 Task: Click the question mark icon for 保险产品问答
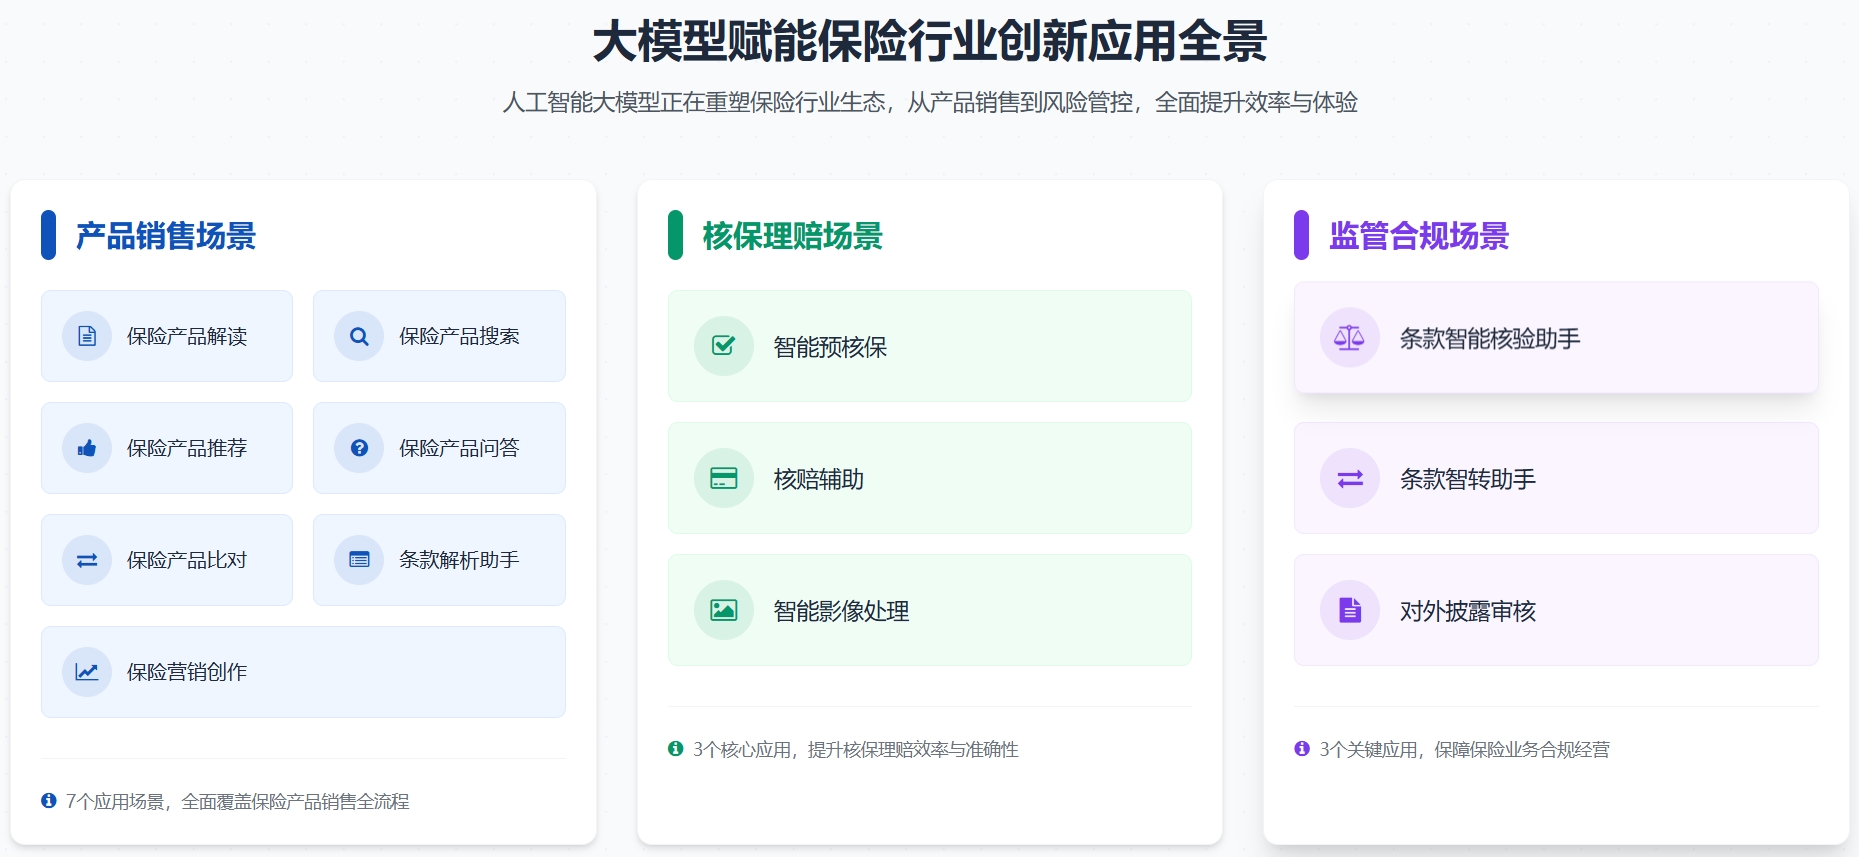coord(359,448)
